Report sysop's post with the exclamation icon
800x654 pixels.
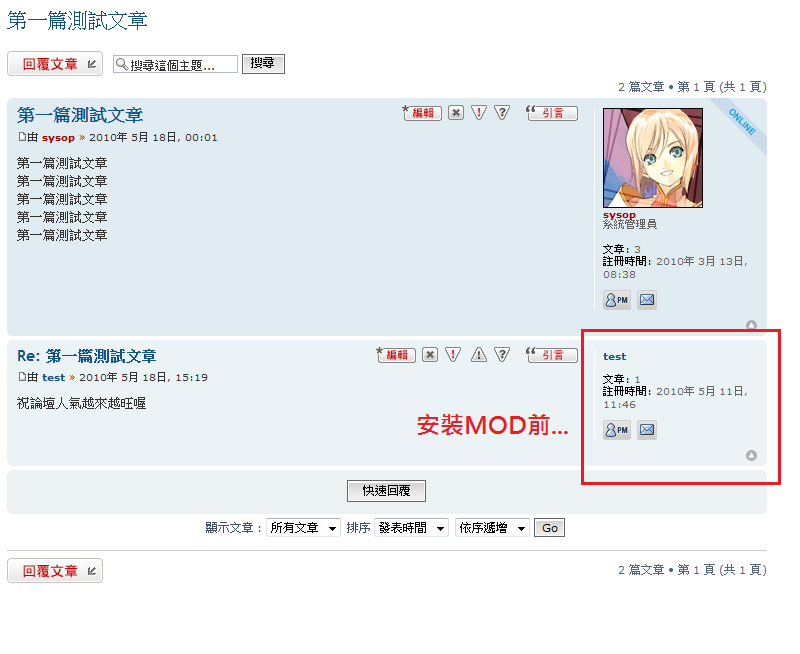479,112
